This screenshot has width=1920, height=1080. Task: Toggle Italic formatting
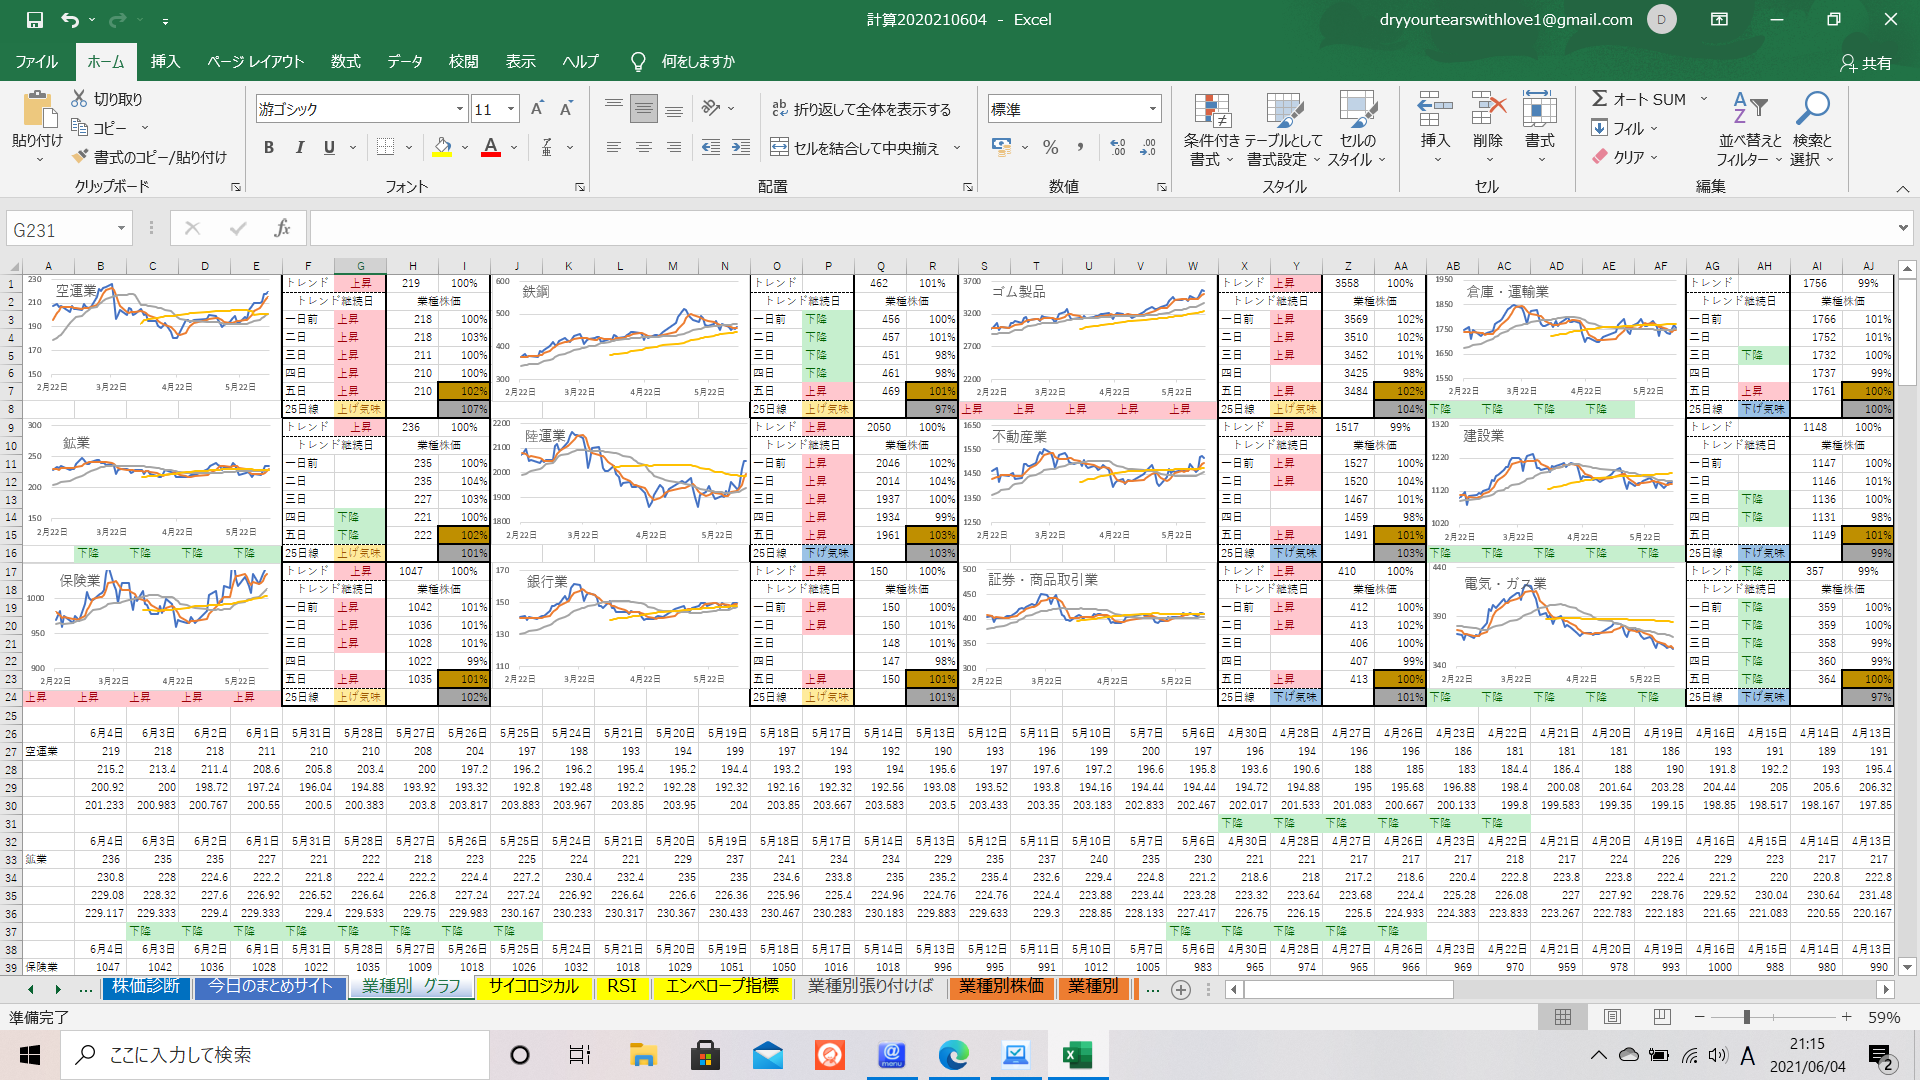tap(299, 148)
